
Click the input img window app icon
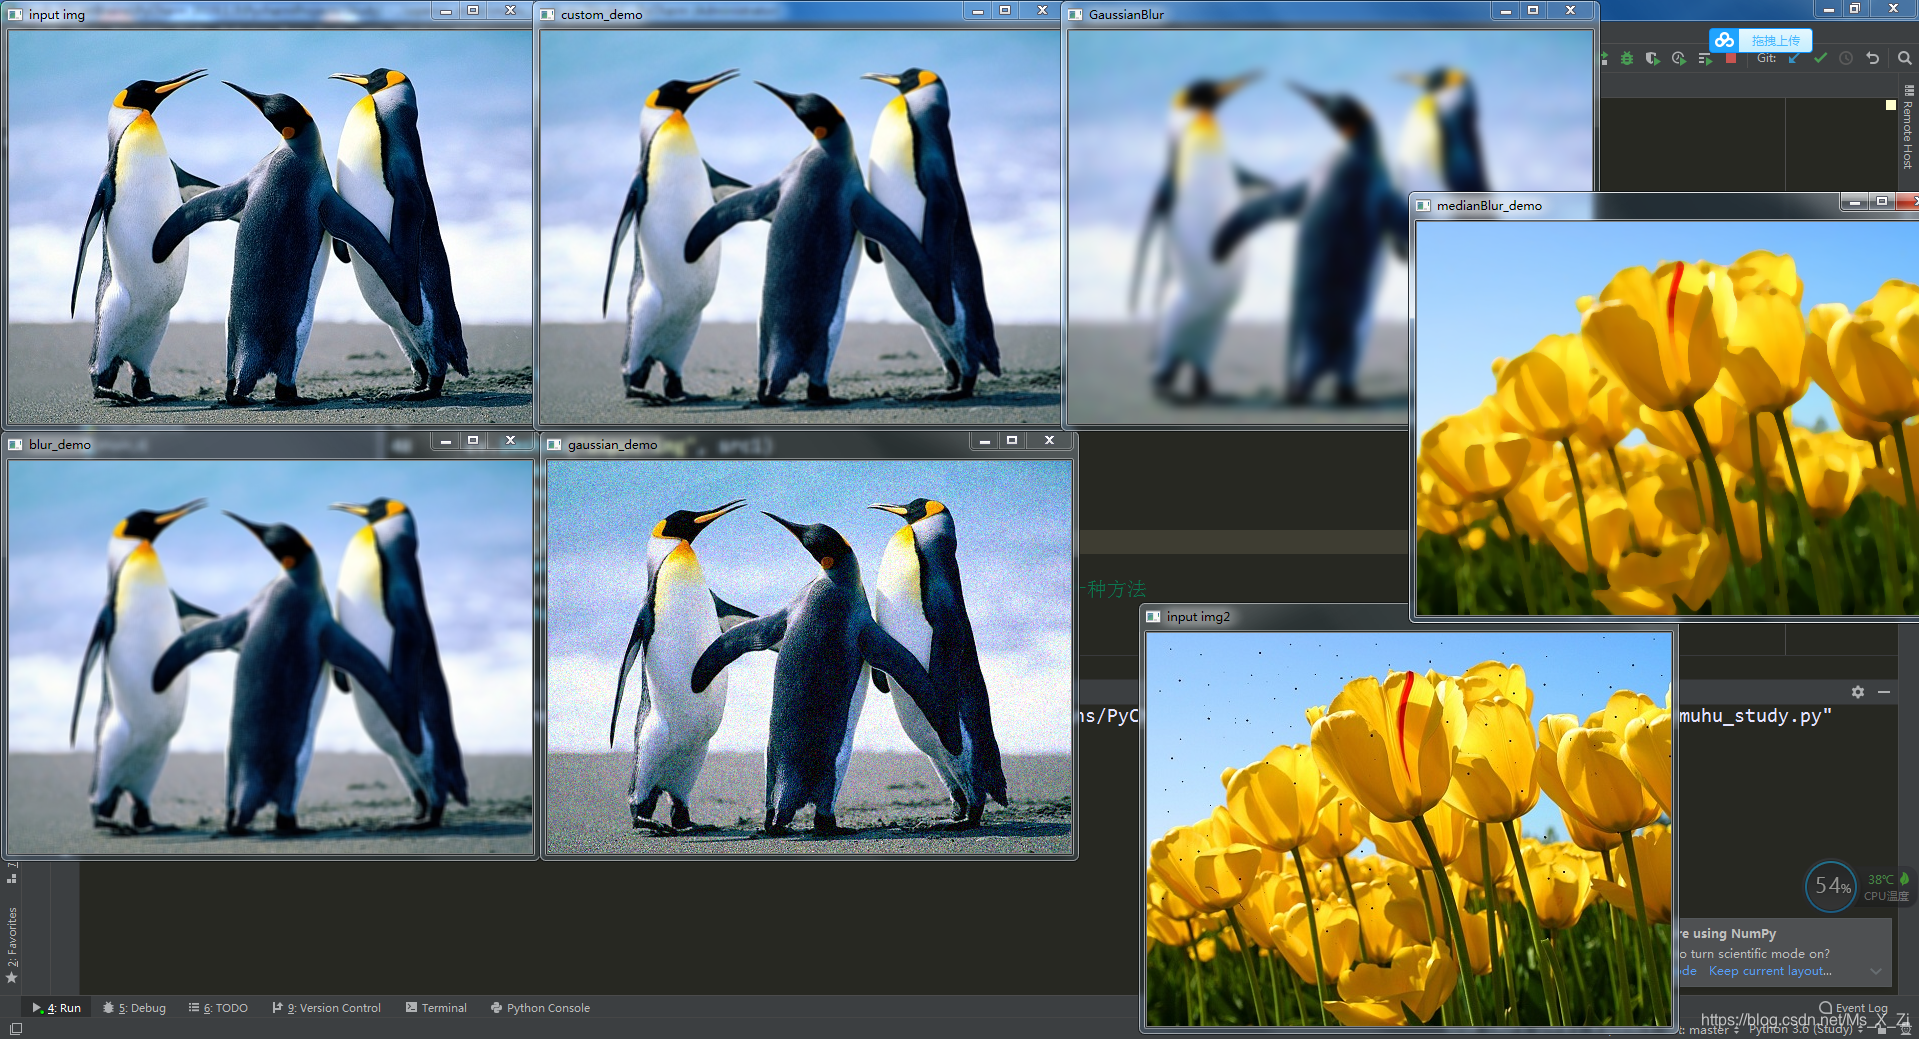pos(15,14)
